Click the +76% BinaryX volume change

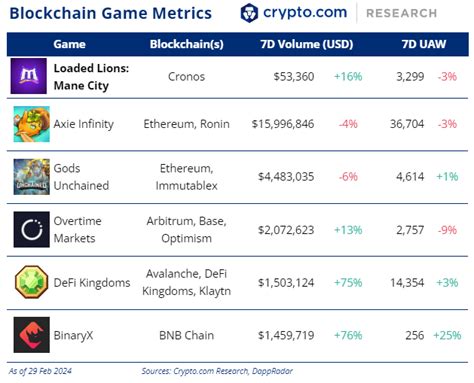pyautogui.click(x=348, y=335)
